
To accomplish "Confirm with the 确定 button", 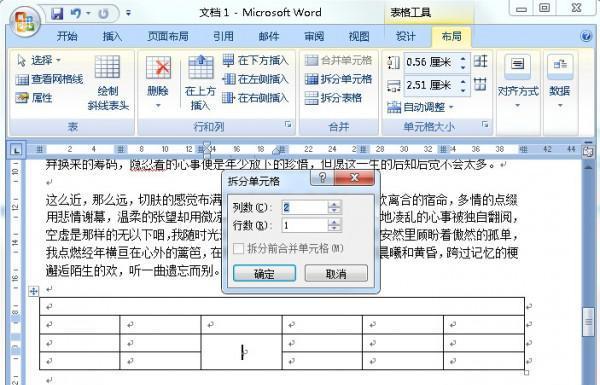I will [264, 274].
